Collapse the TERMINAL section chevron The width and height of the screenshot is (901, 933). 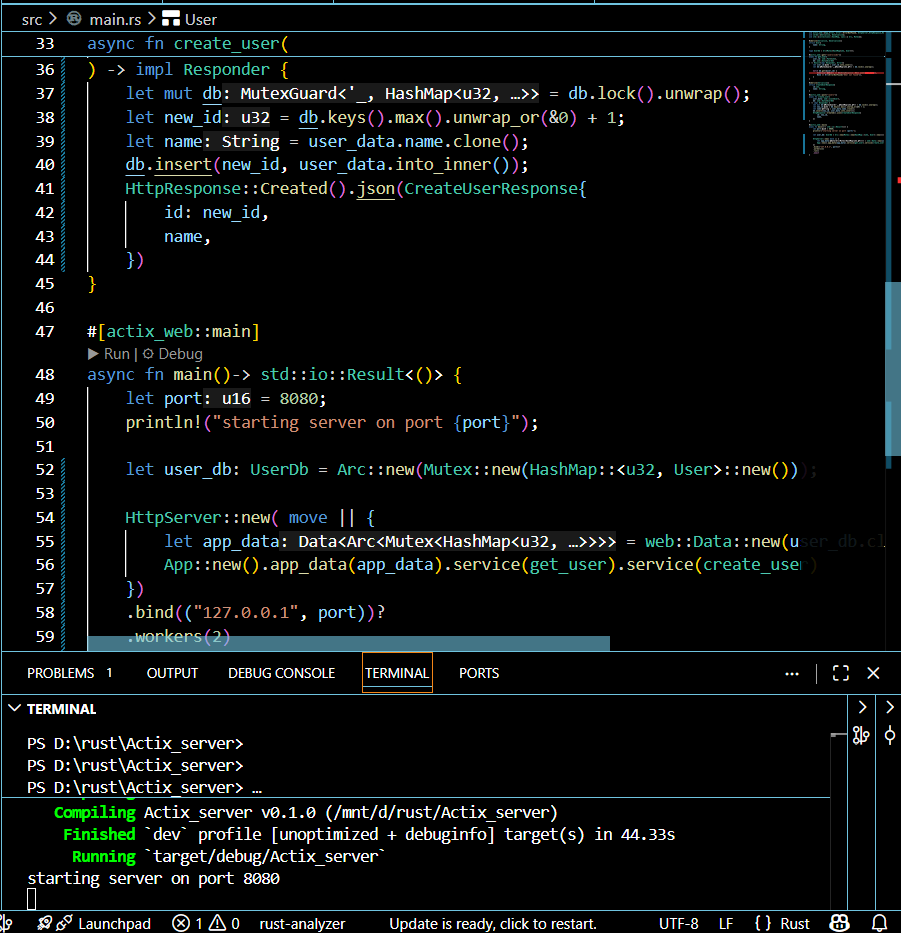coord(14,709)
